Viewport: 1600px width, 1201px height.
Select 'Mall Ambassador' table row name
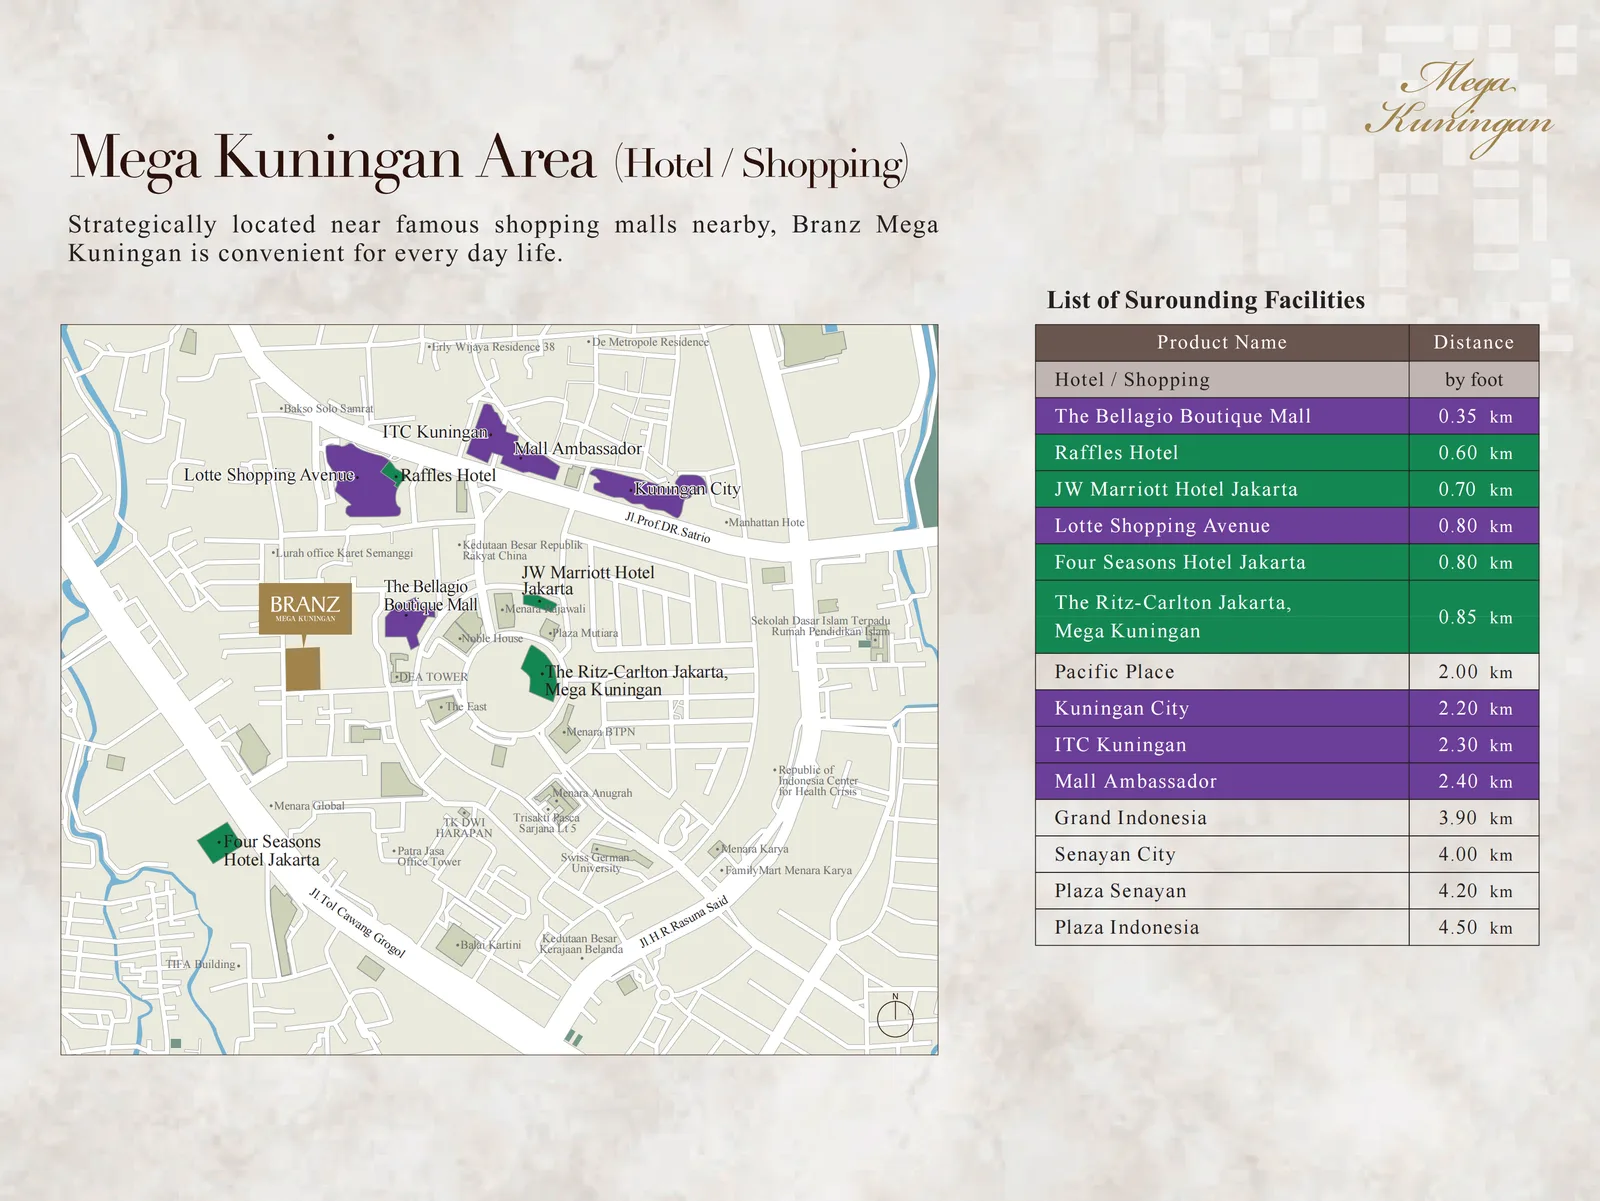(1135, 781)
